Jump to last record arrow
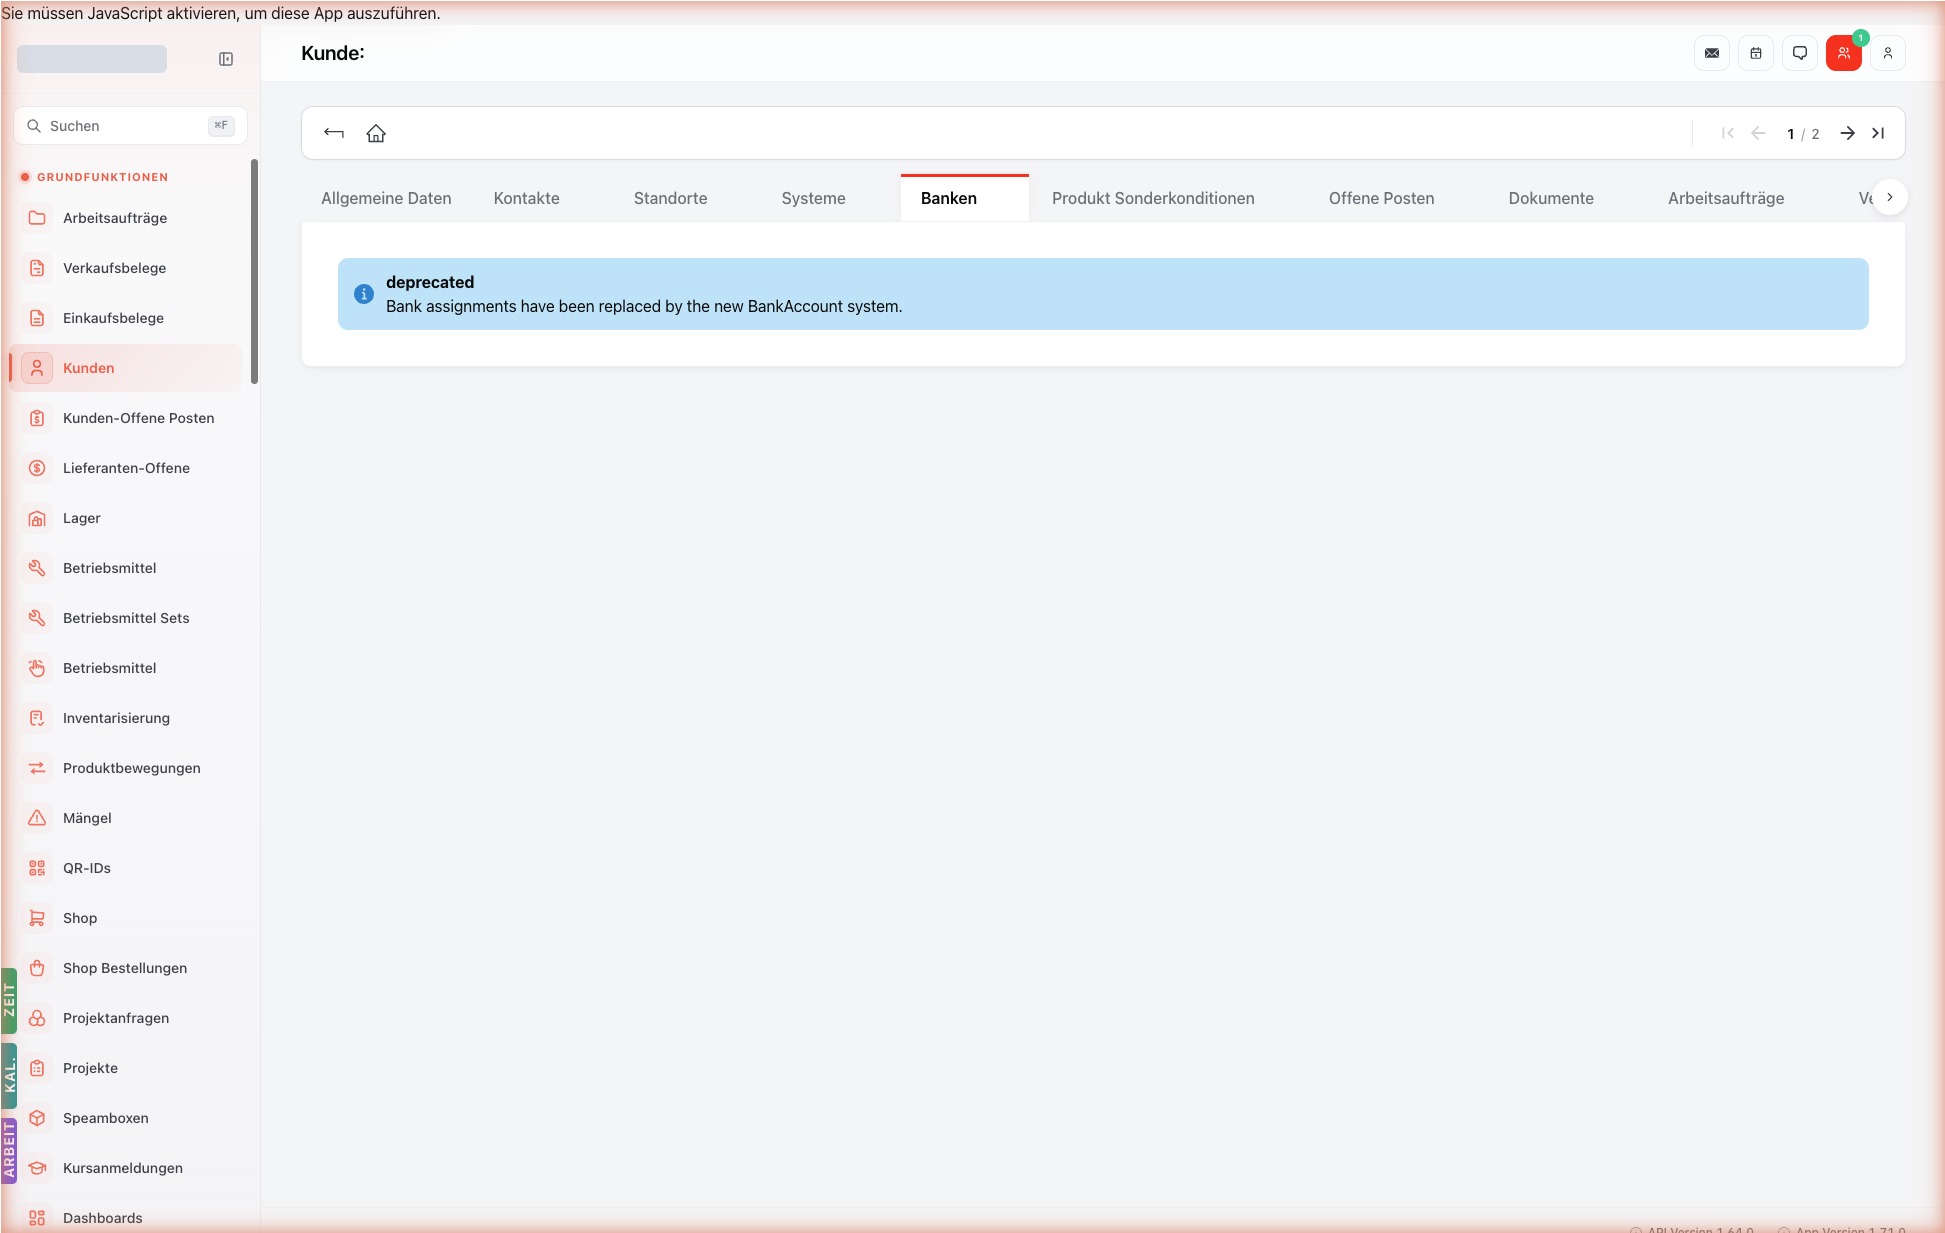 (x=1878, y=133)
